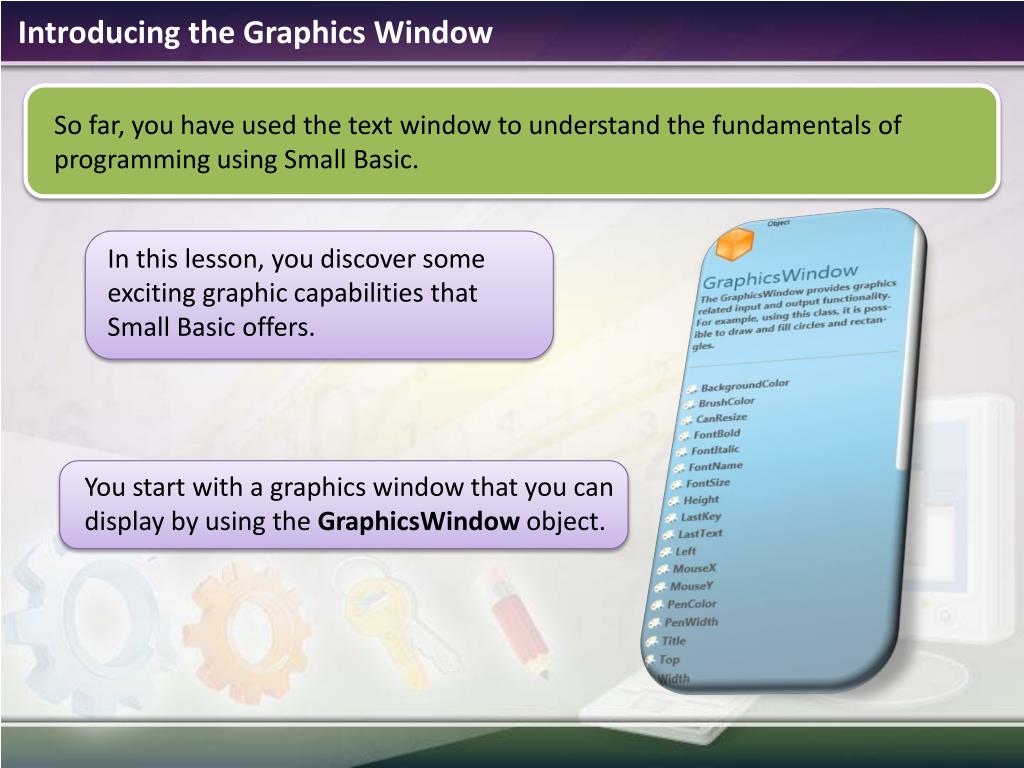Select the PenColor property text
The height and width of the screenshot is (768, 1024).
(x=692, y=604)
